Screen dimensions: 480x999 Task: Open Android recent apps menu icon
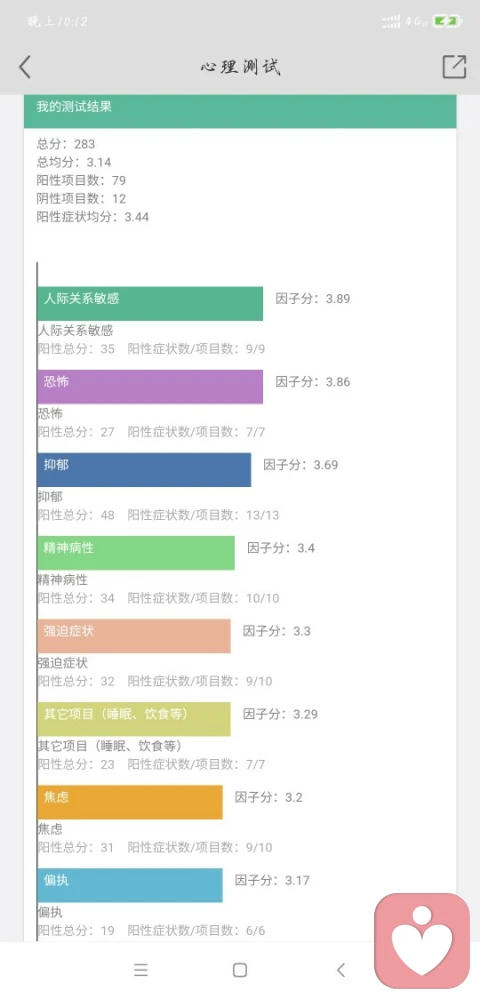(141, 970)
